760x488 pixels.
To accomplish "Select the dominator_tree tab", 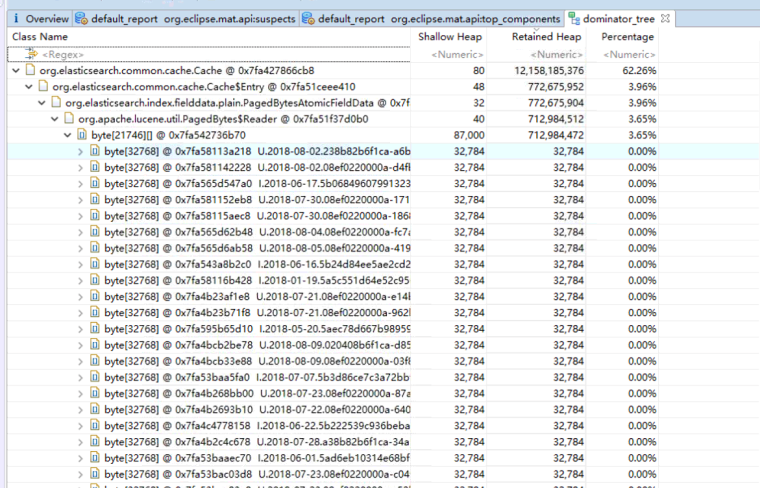I will tap(618, 19).
